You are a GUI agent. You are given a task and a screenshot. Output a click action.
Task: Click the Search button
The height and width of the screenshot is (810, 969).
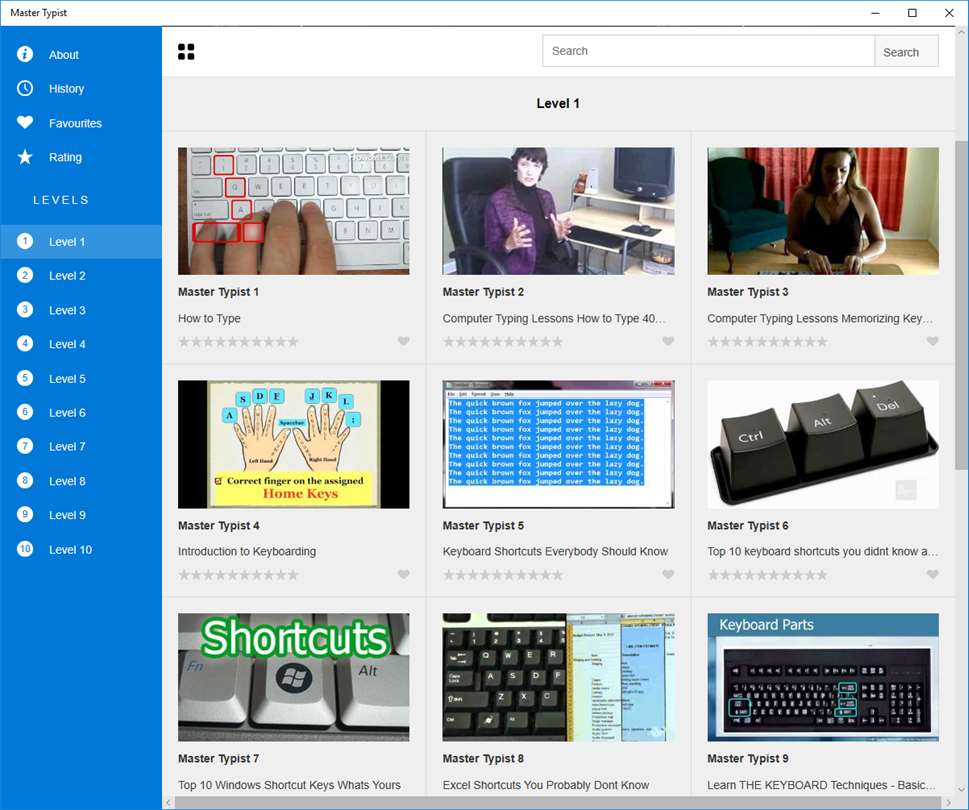pos(906,51)
